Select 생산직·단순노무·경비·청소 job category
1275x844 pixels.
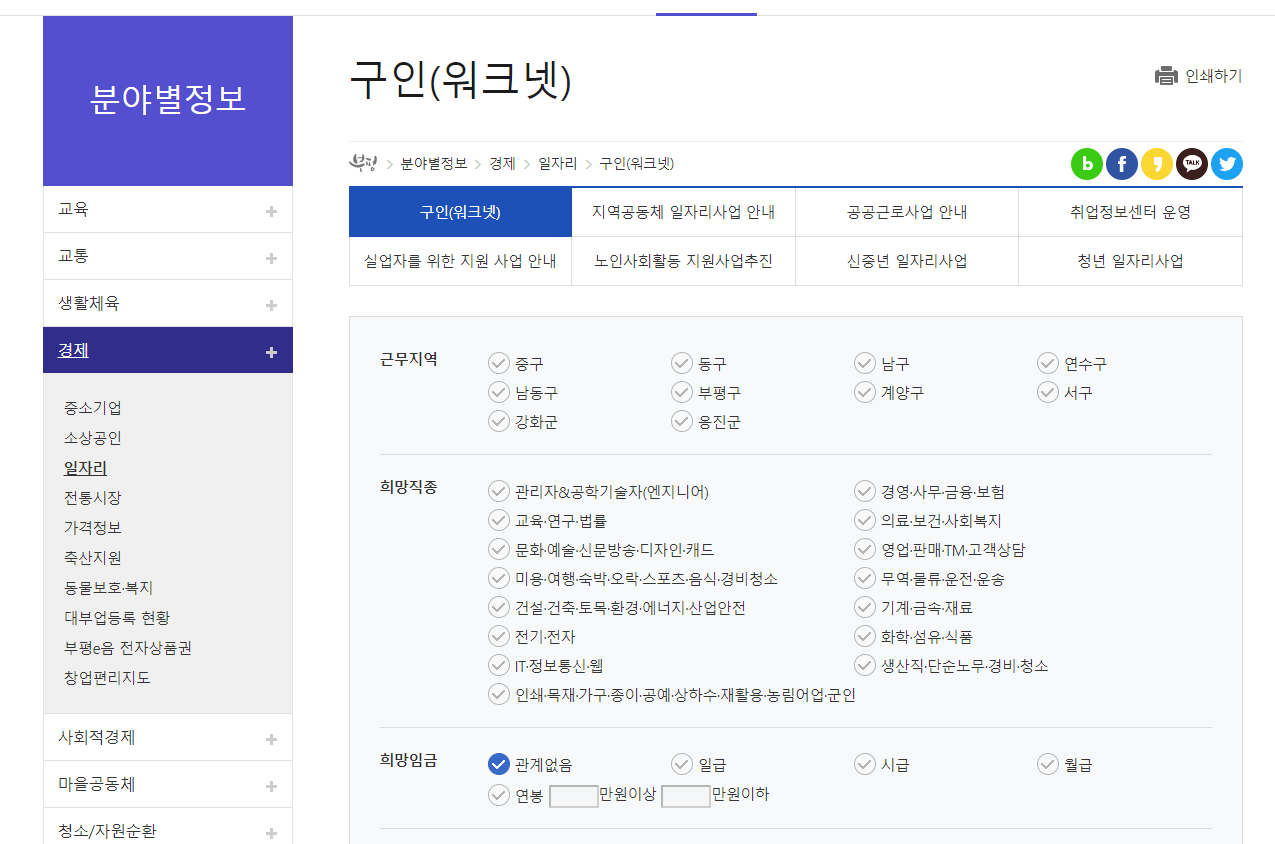(x=865, y=665)
